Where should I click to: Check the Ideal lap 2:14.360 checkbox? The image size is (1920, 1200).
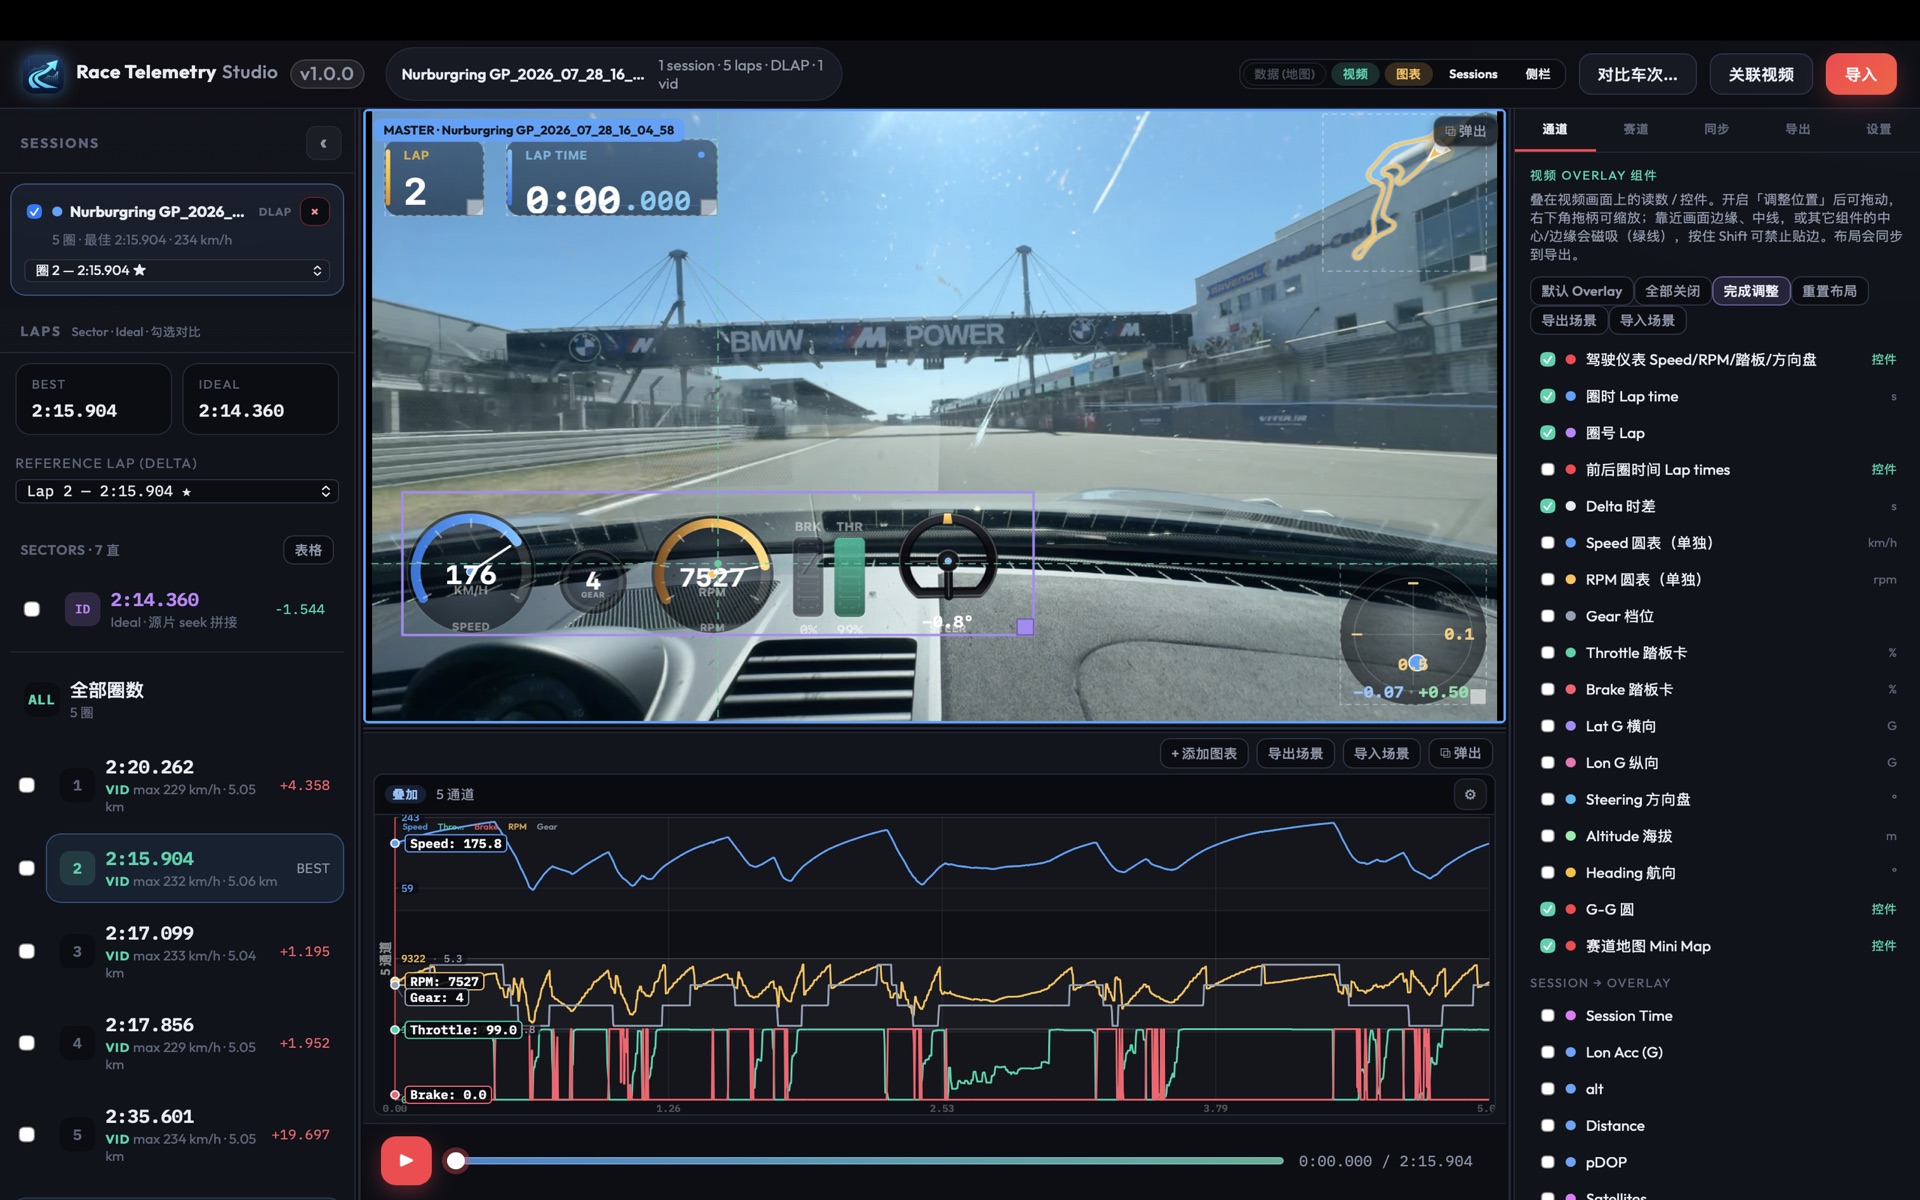pyautogui.click(x=32, y=609)
